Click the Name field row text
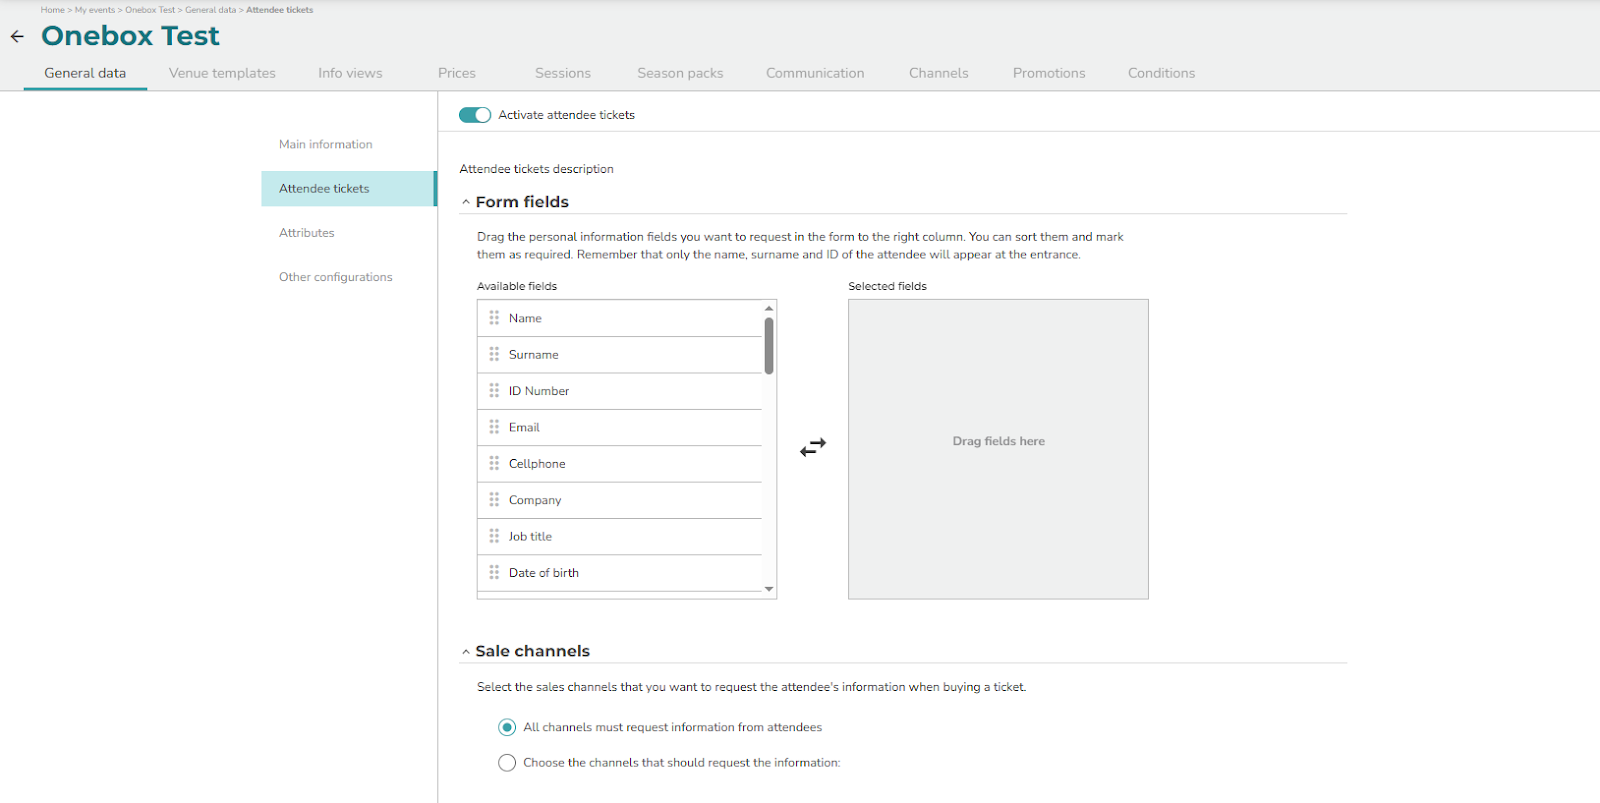Screen dimensions: 1600x803 pos(525,318)
